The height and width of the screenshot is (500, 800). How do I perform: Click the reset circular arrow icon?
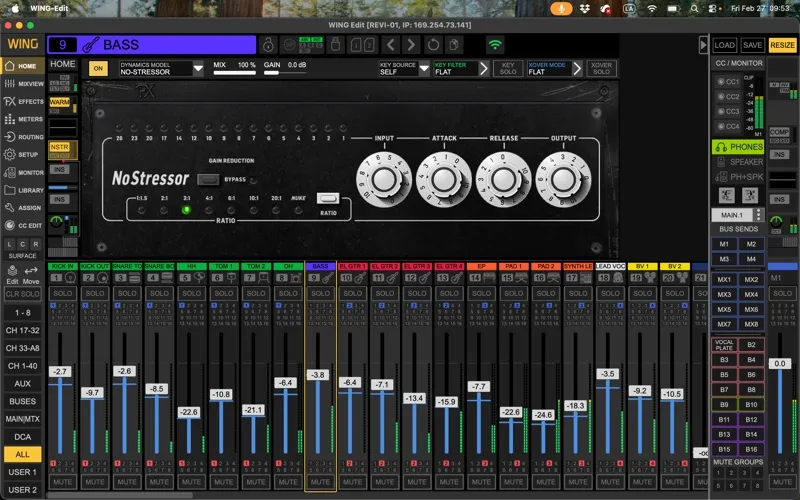pos(433,45)
